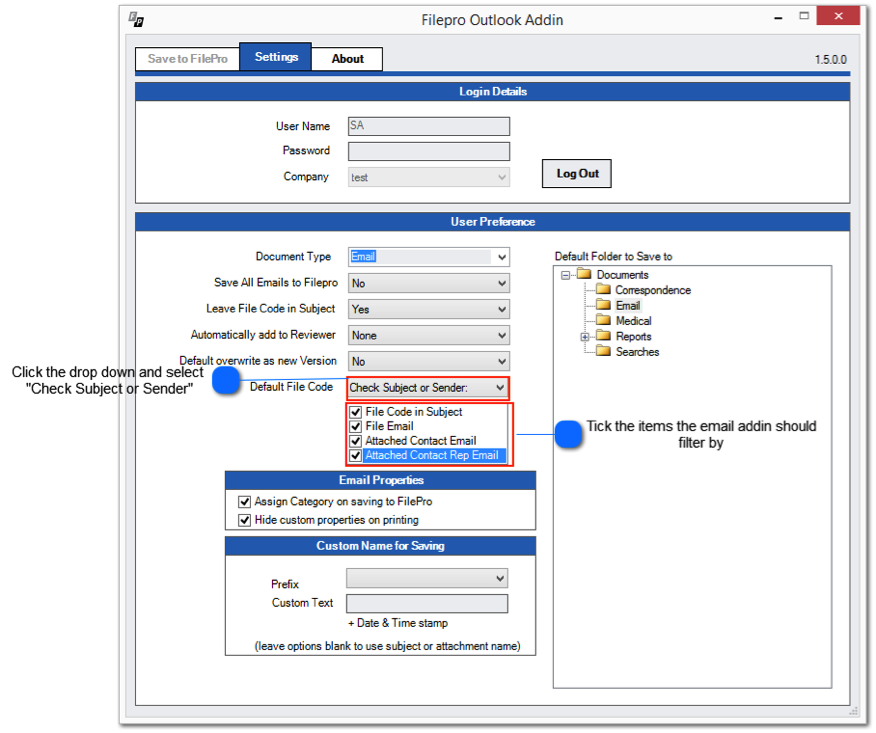The height and width of the screenshot is (733, 876).
Task: Click the Login Details header
Action: tap(493, 92)
